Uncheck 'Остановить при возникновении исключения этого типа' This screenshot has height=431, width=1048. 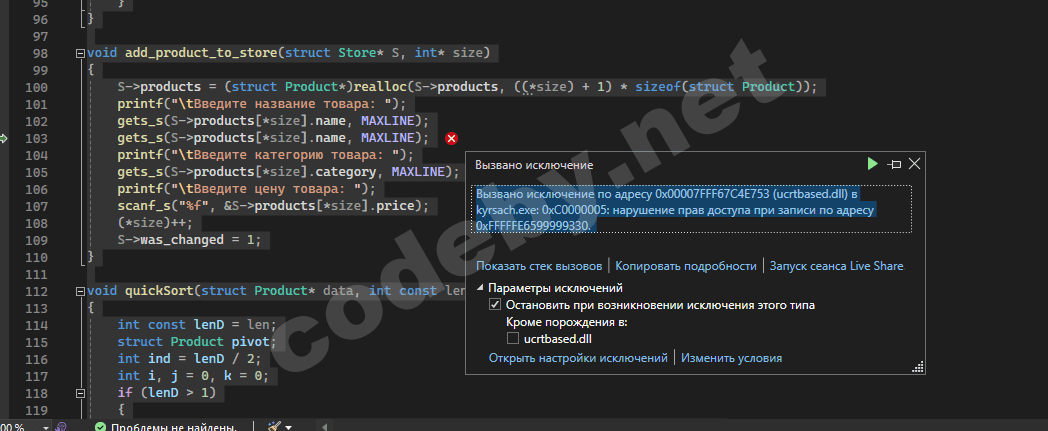point(495,305)
